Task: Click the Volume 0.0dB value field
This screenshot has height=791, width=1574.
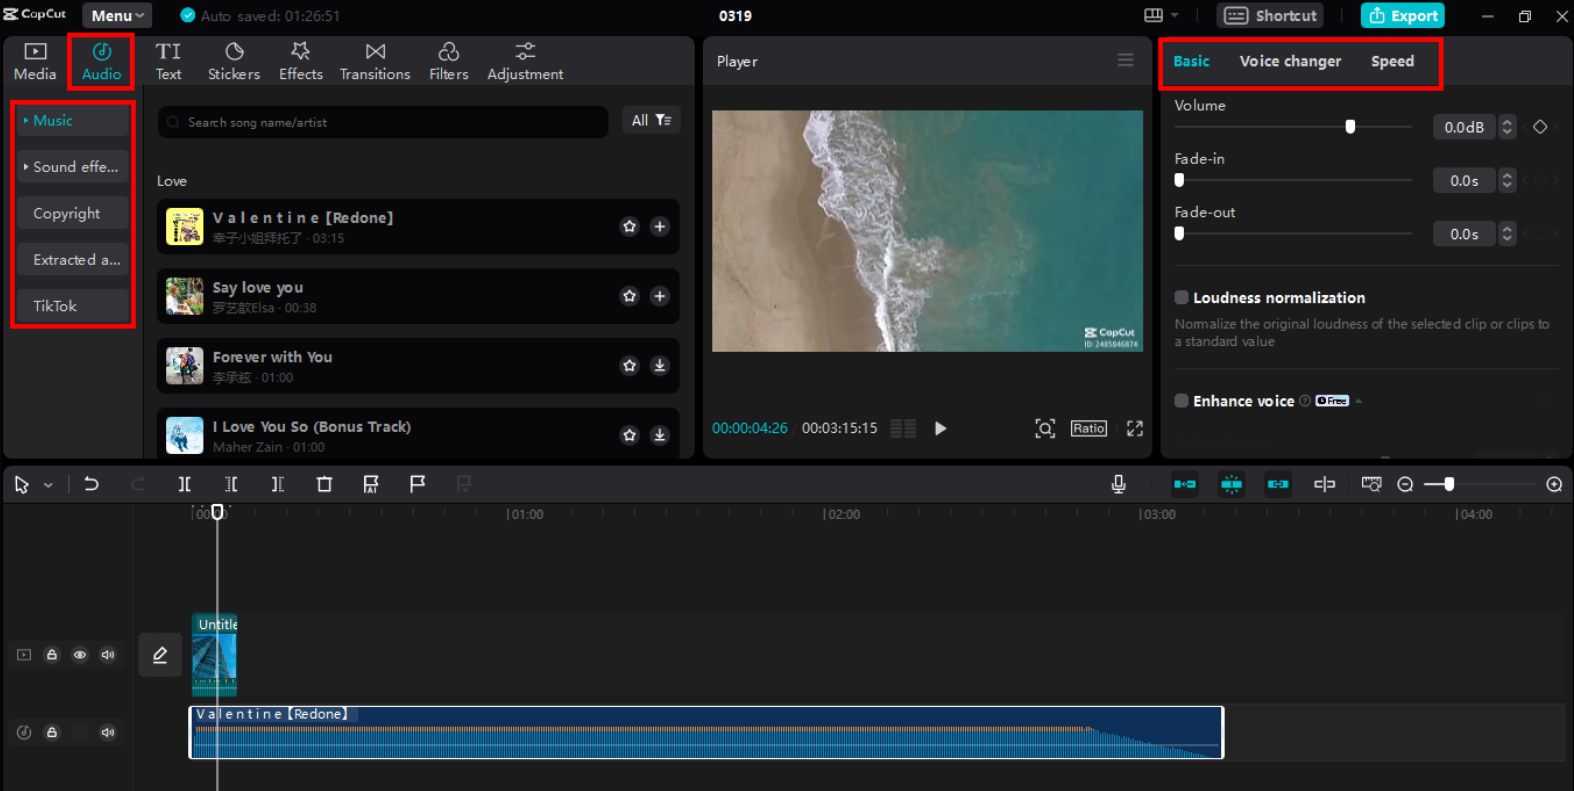Action: tap(1464, 127)
